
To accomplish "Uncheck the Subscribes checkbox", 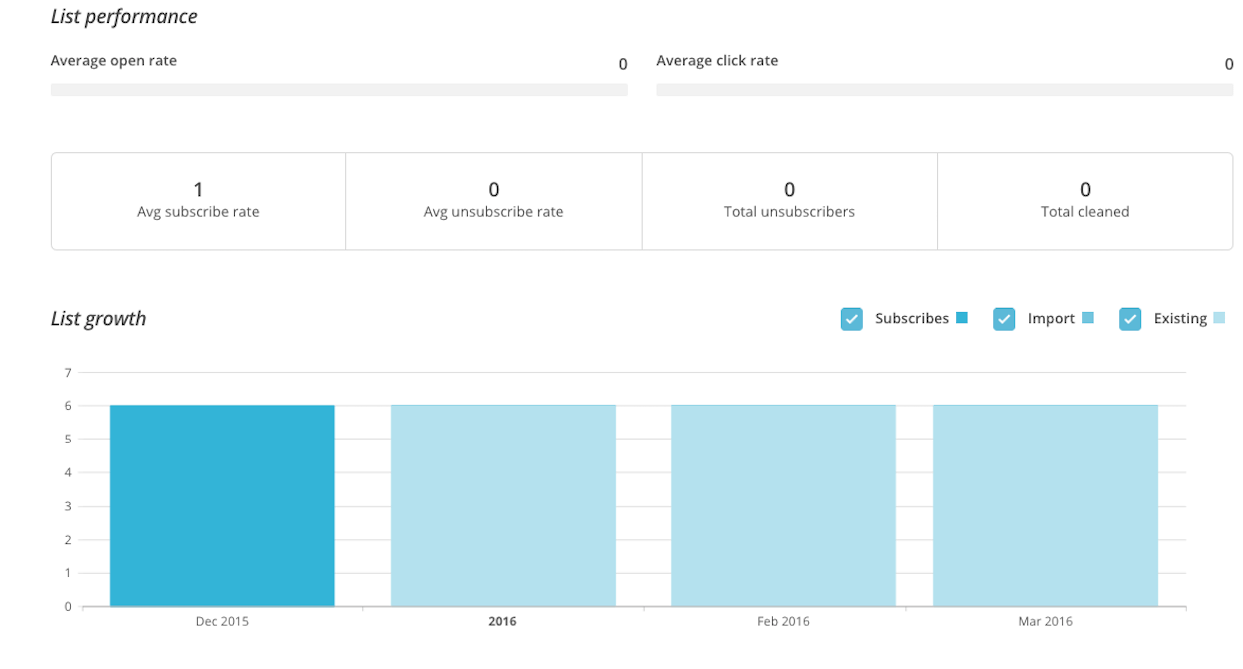I will (x=852, y=319).
